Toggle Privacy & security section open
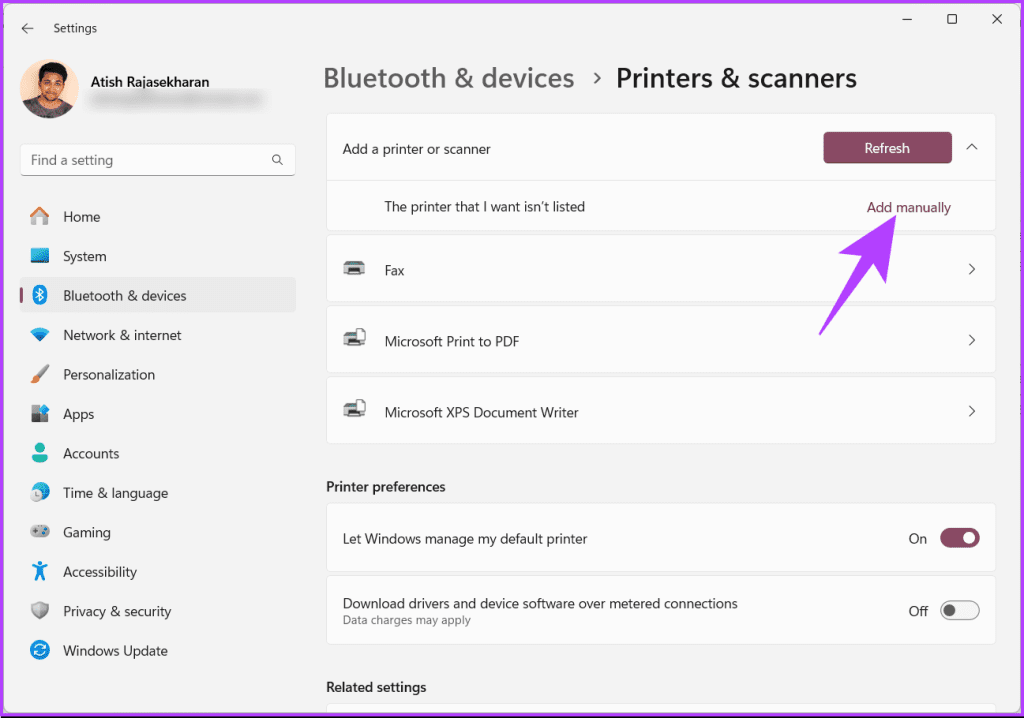The width and height of the screenshot is (1024, 718). (118, 611)
